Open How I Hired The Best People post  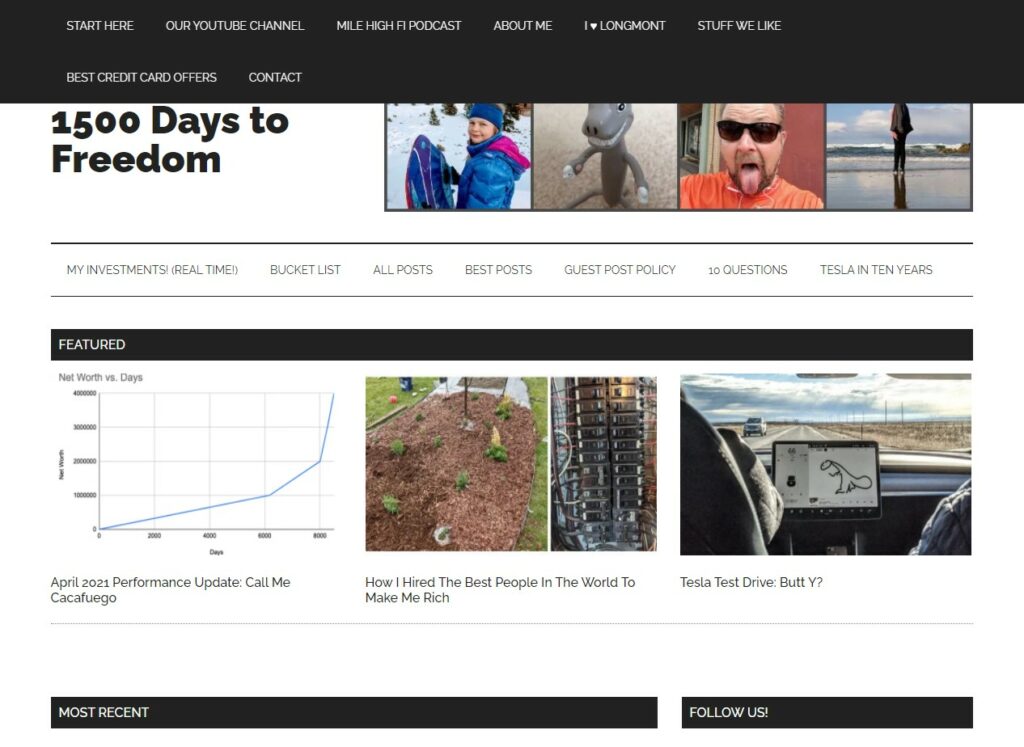[500, 590]
